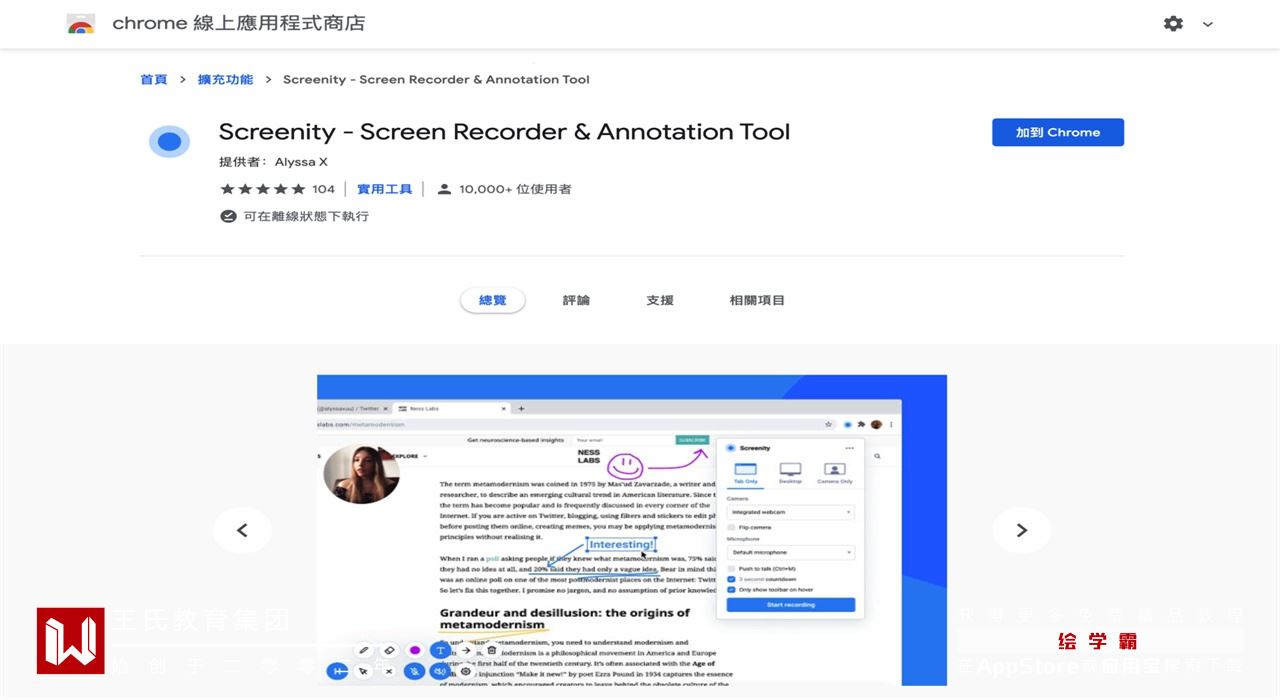Click the 加到 Chrome button
The height and width of the screenshot is (700, 1280).
click(1058, 132)
